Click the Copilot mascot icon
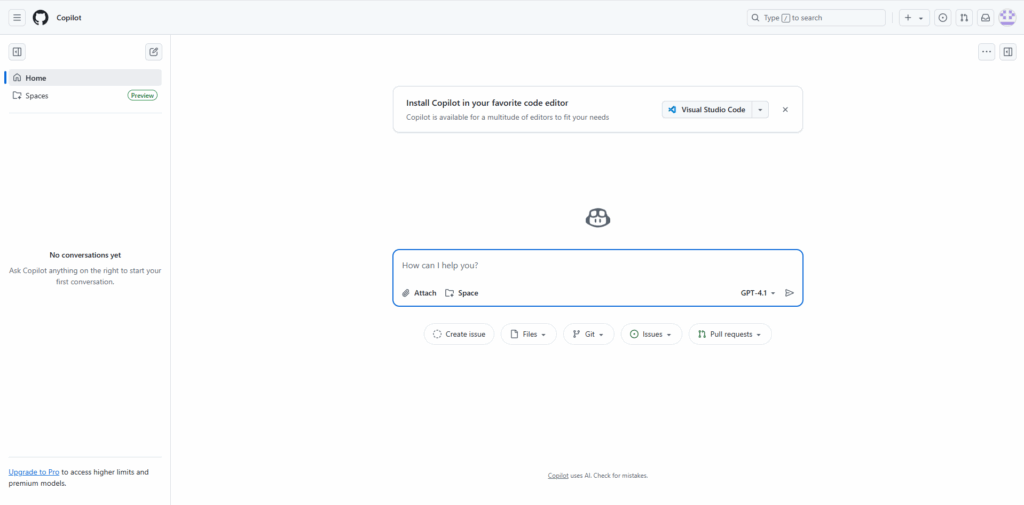Image resolution: width=1024 pixels, height=505 pixels. point(598,218)
